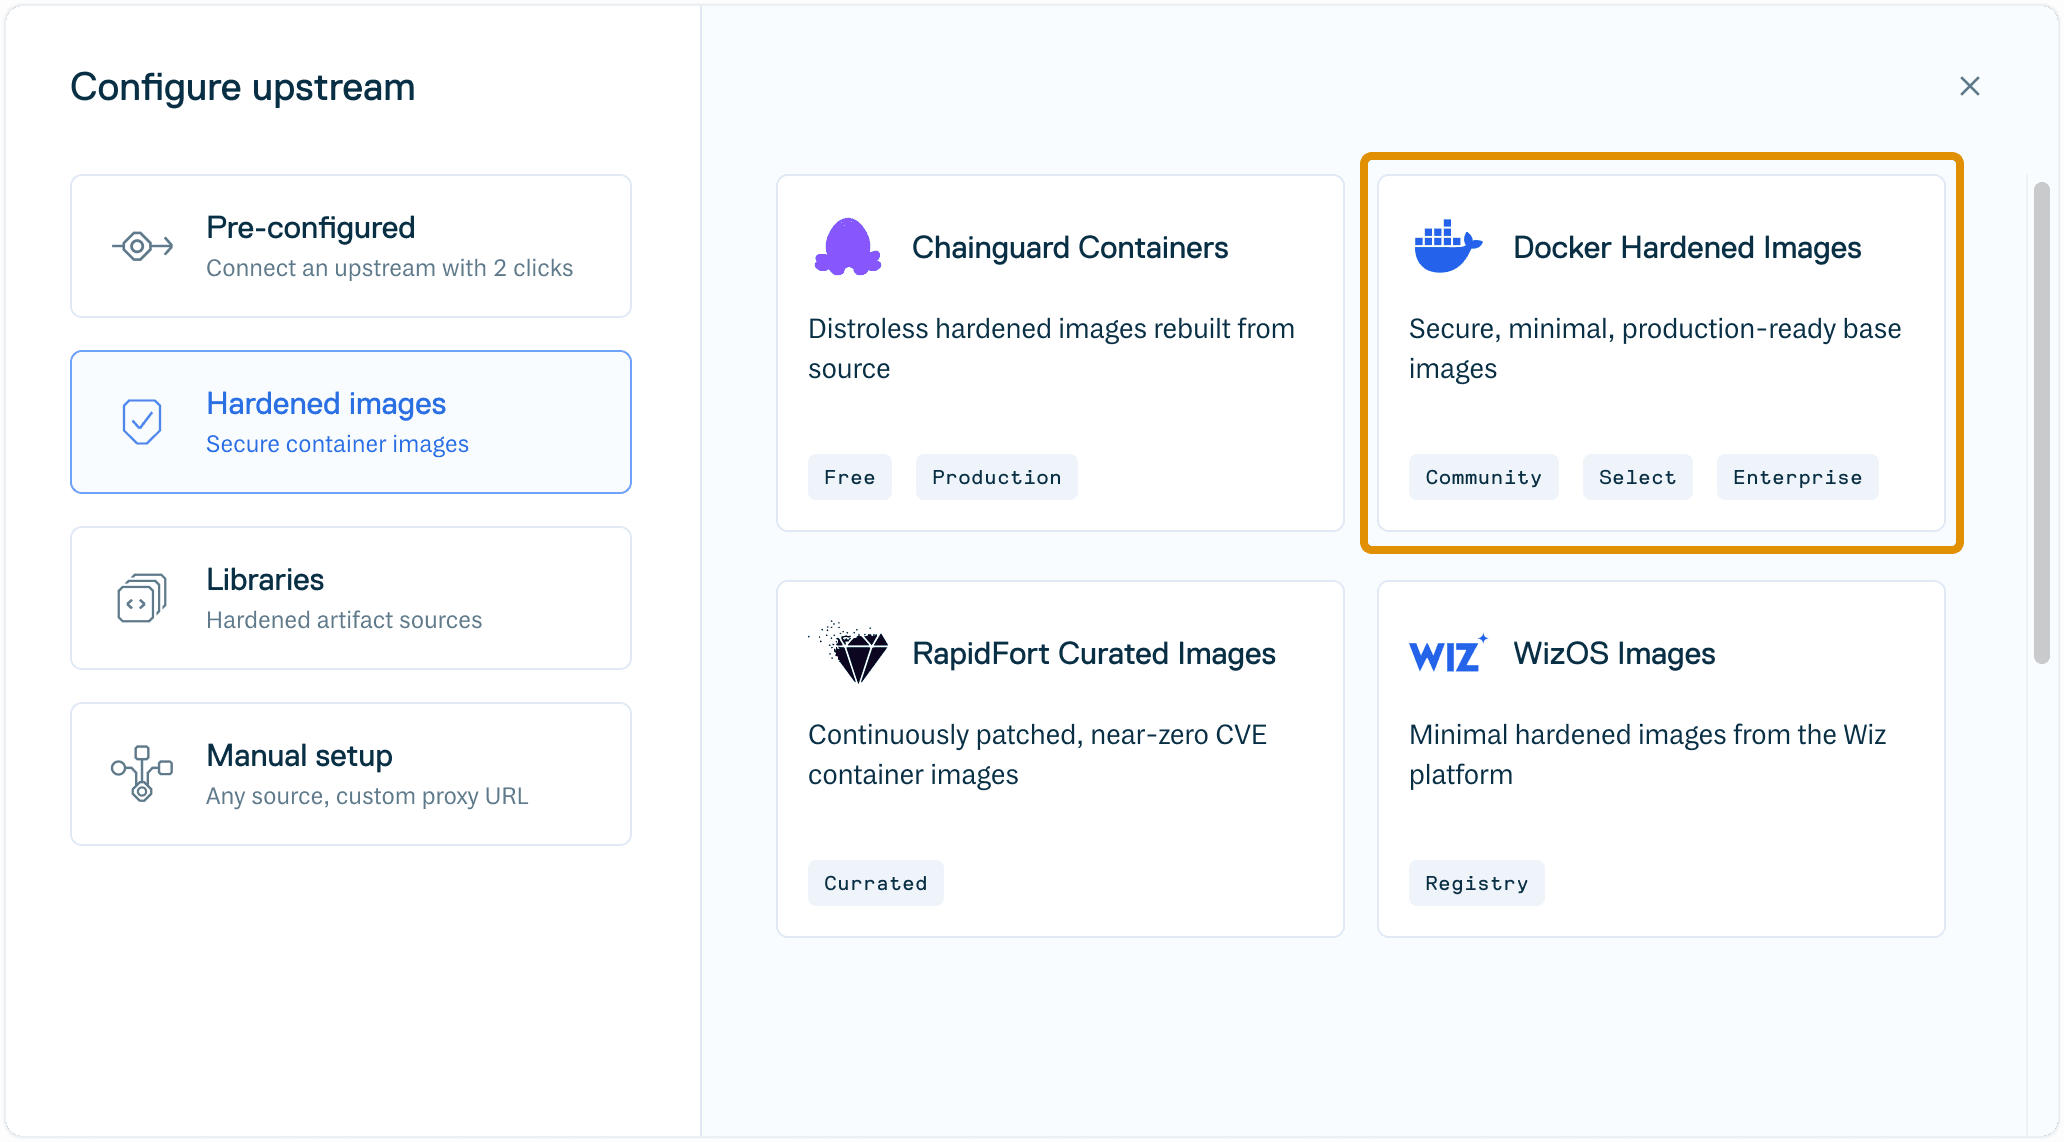
Task: Choose the RapidFort Curated Images card
Action: click(x=1060, y=759)
